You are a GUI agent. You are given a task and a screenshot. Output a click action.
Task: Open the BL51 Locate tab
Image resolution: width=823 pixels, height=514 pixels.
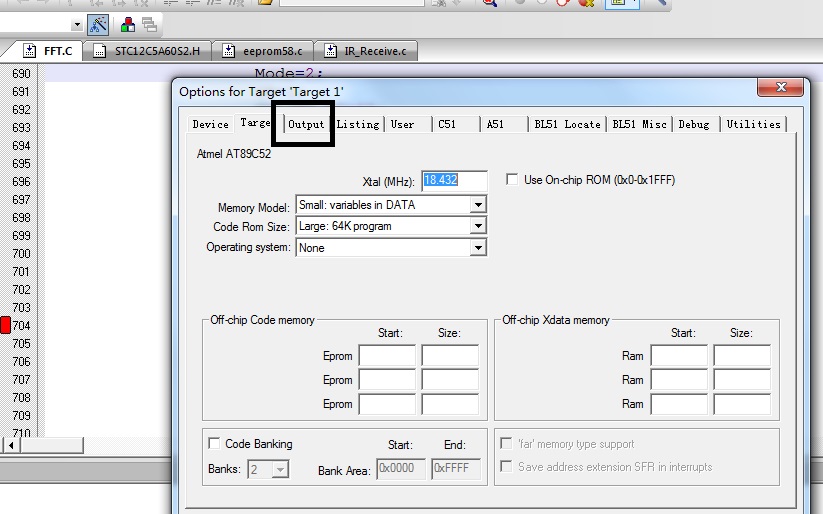pos(567,124)
